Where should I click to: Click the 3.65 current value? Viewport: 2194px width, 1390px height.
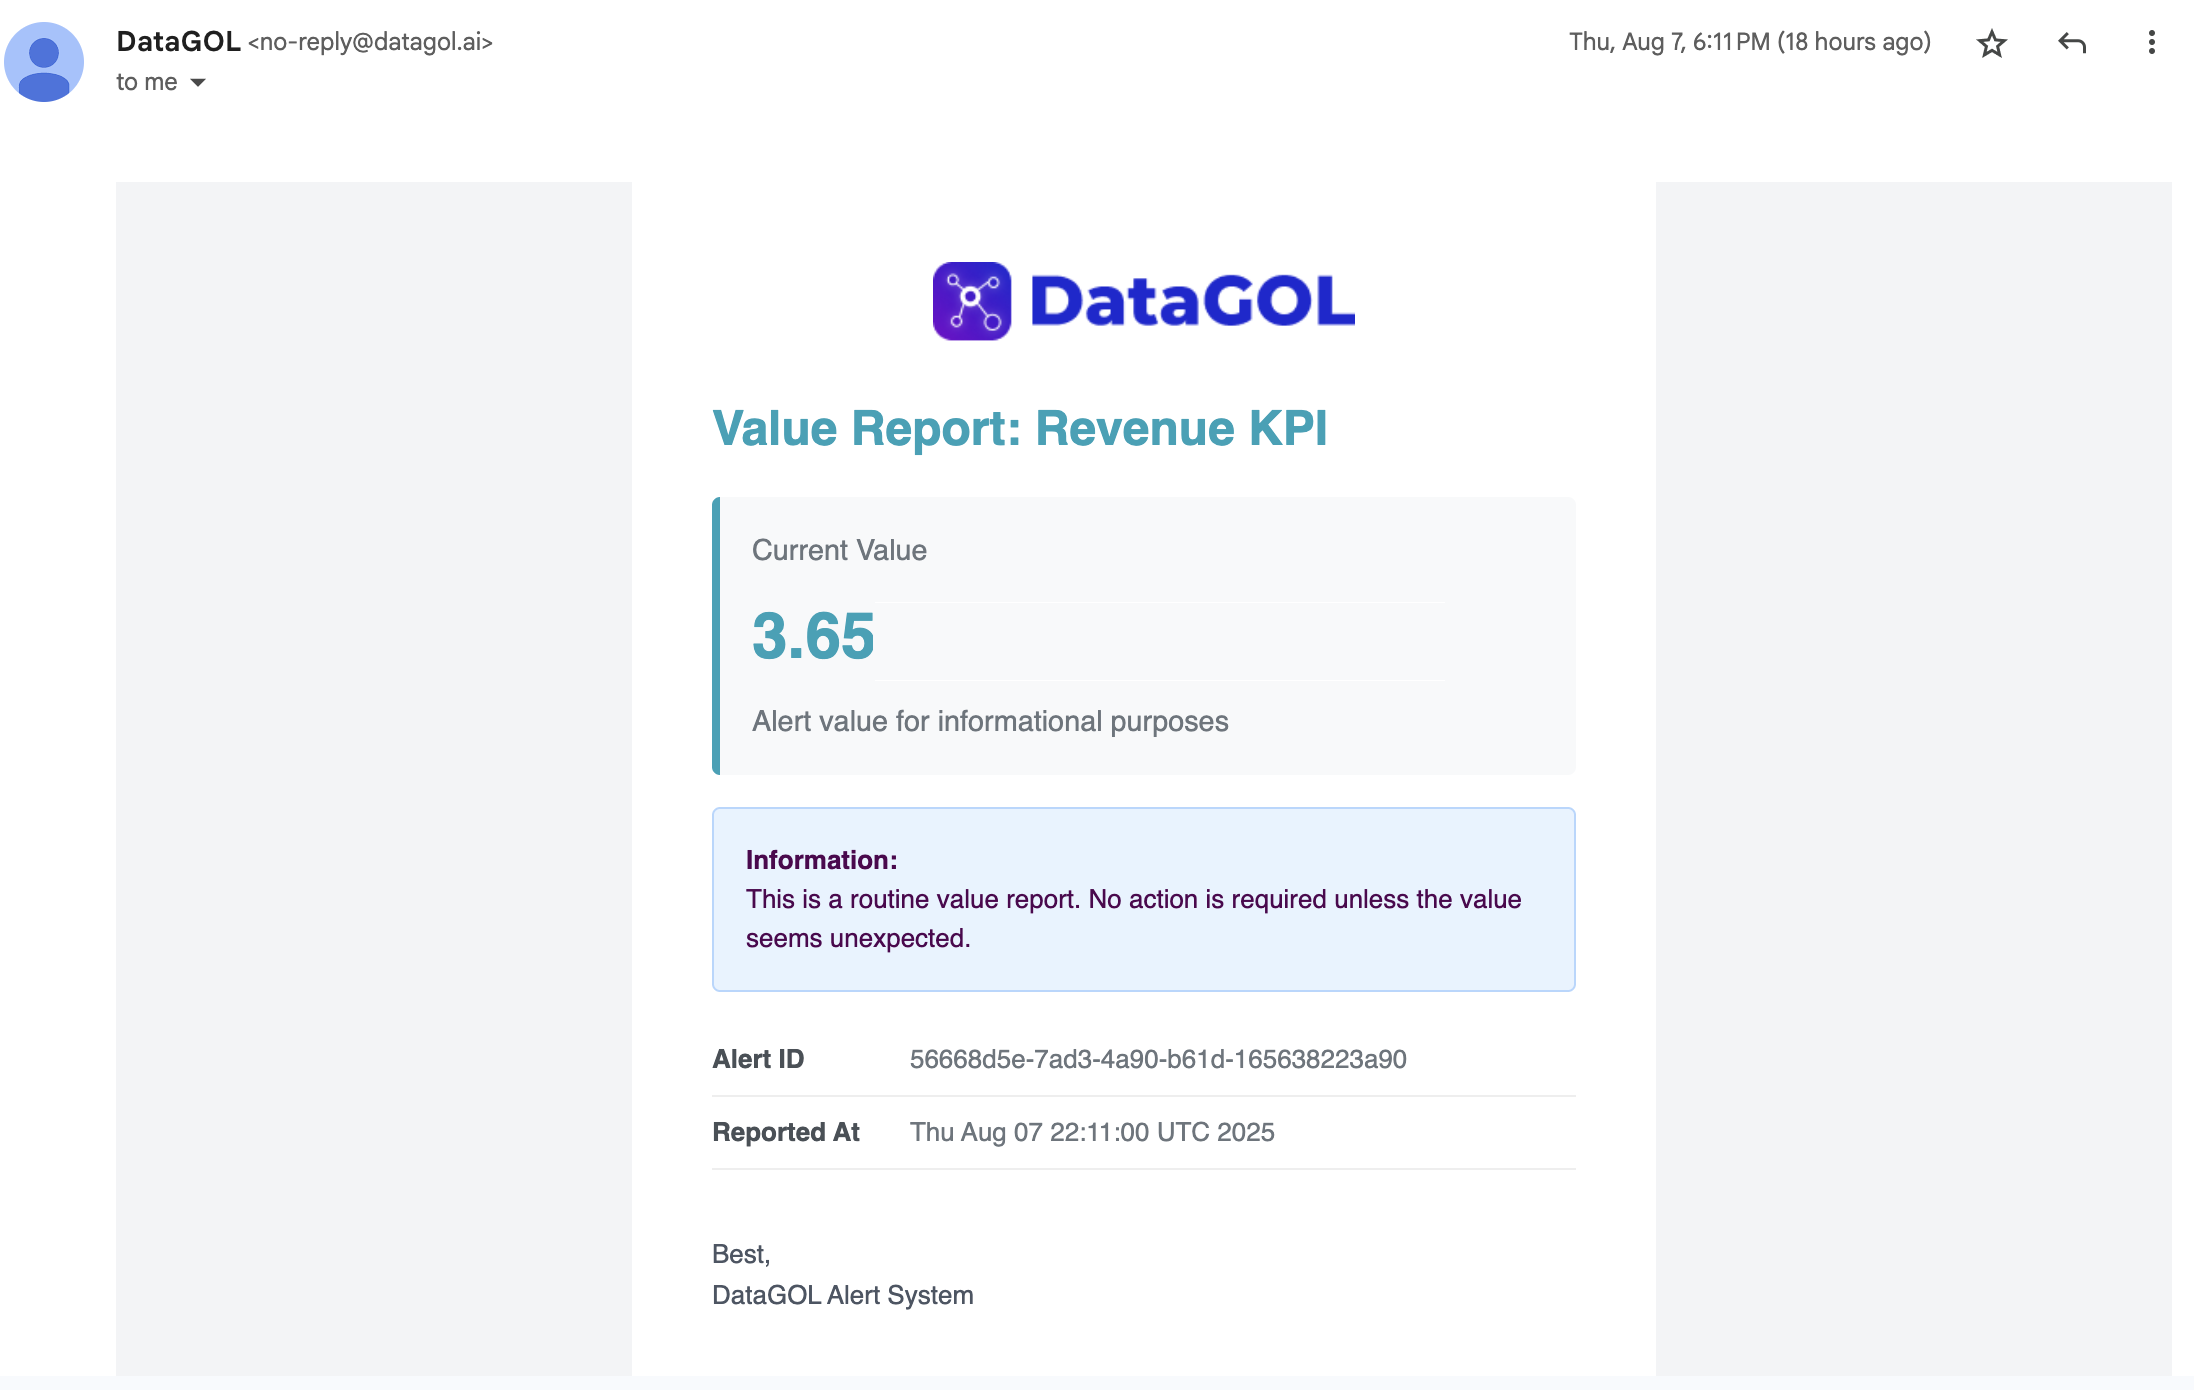[813, 636]
